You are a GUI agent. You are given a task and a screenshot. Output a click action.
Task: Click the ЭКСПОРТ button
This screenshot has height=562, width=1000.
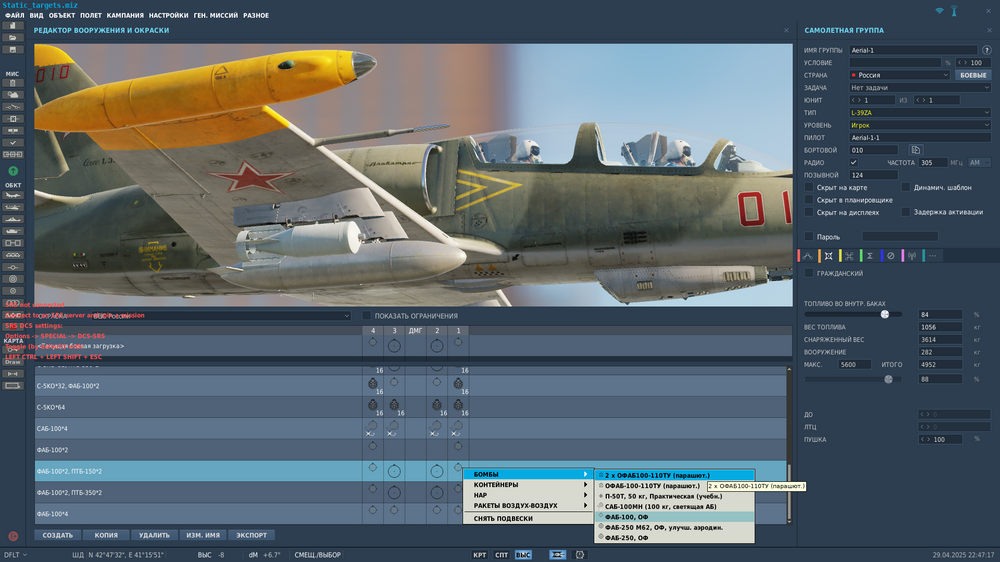251,535
